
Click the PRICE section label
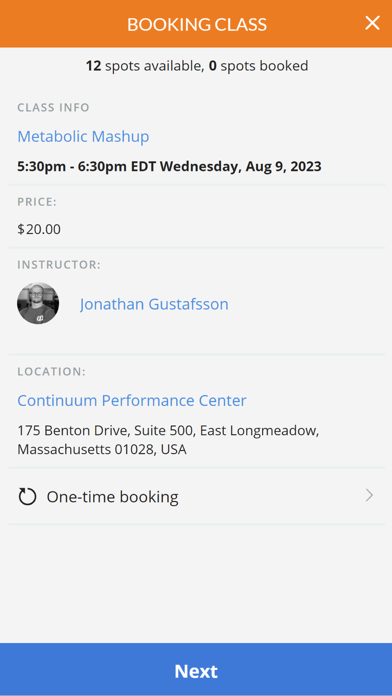pyautogui.click(x=37, y=202)
